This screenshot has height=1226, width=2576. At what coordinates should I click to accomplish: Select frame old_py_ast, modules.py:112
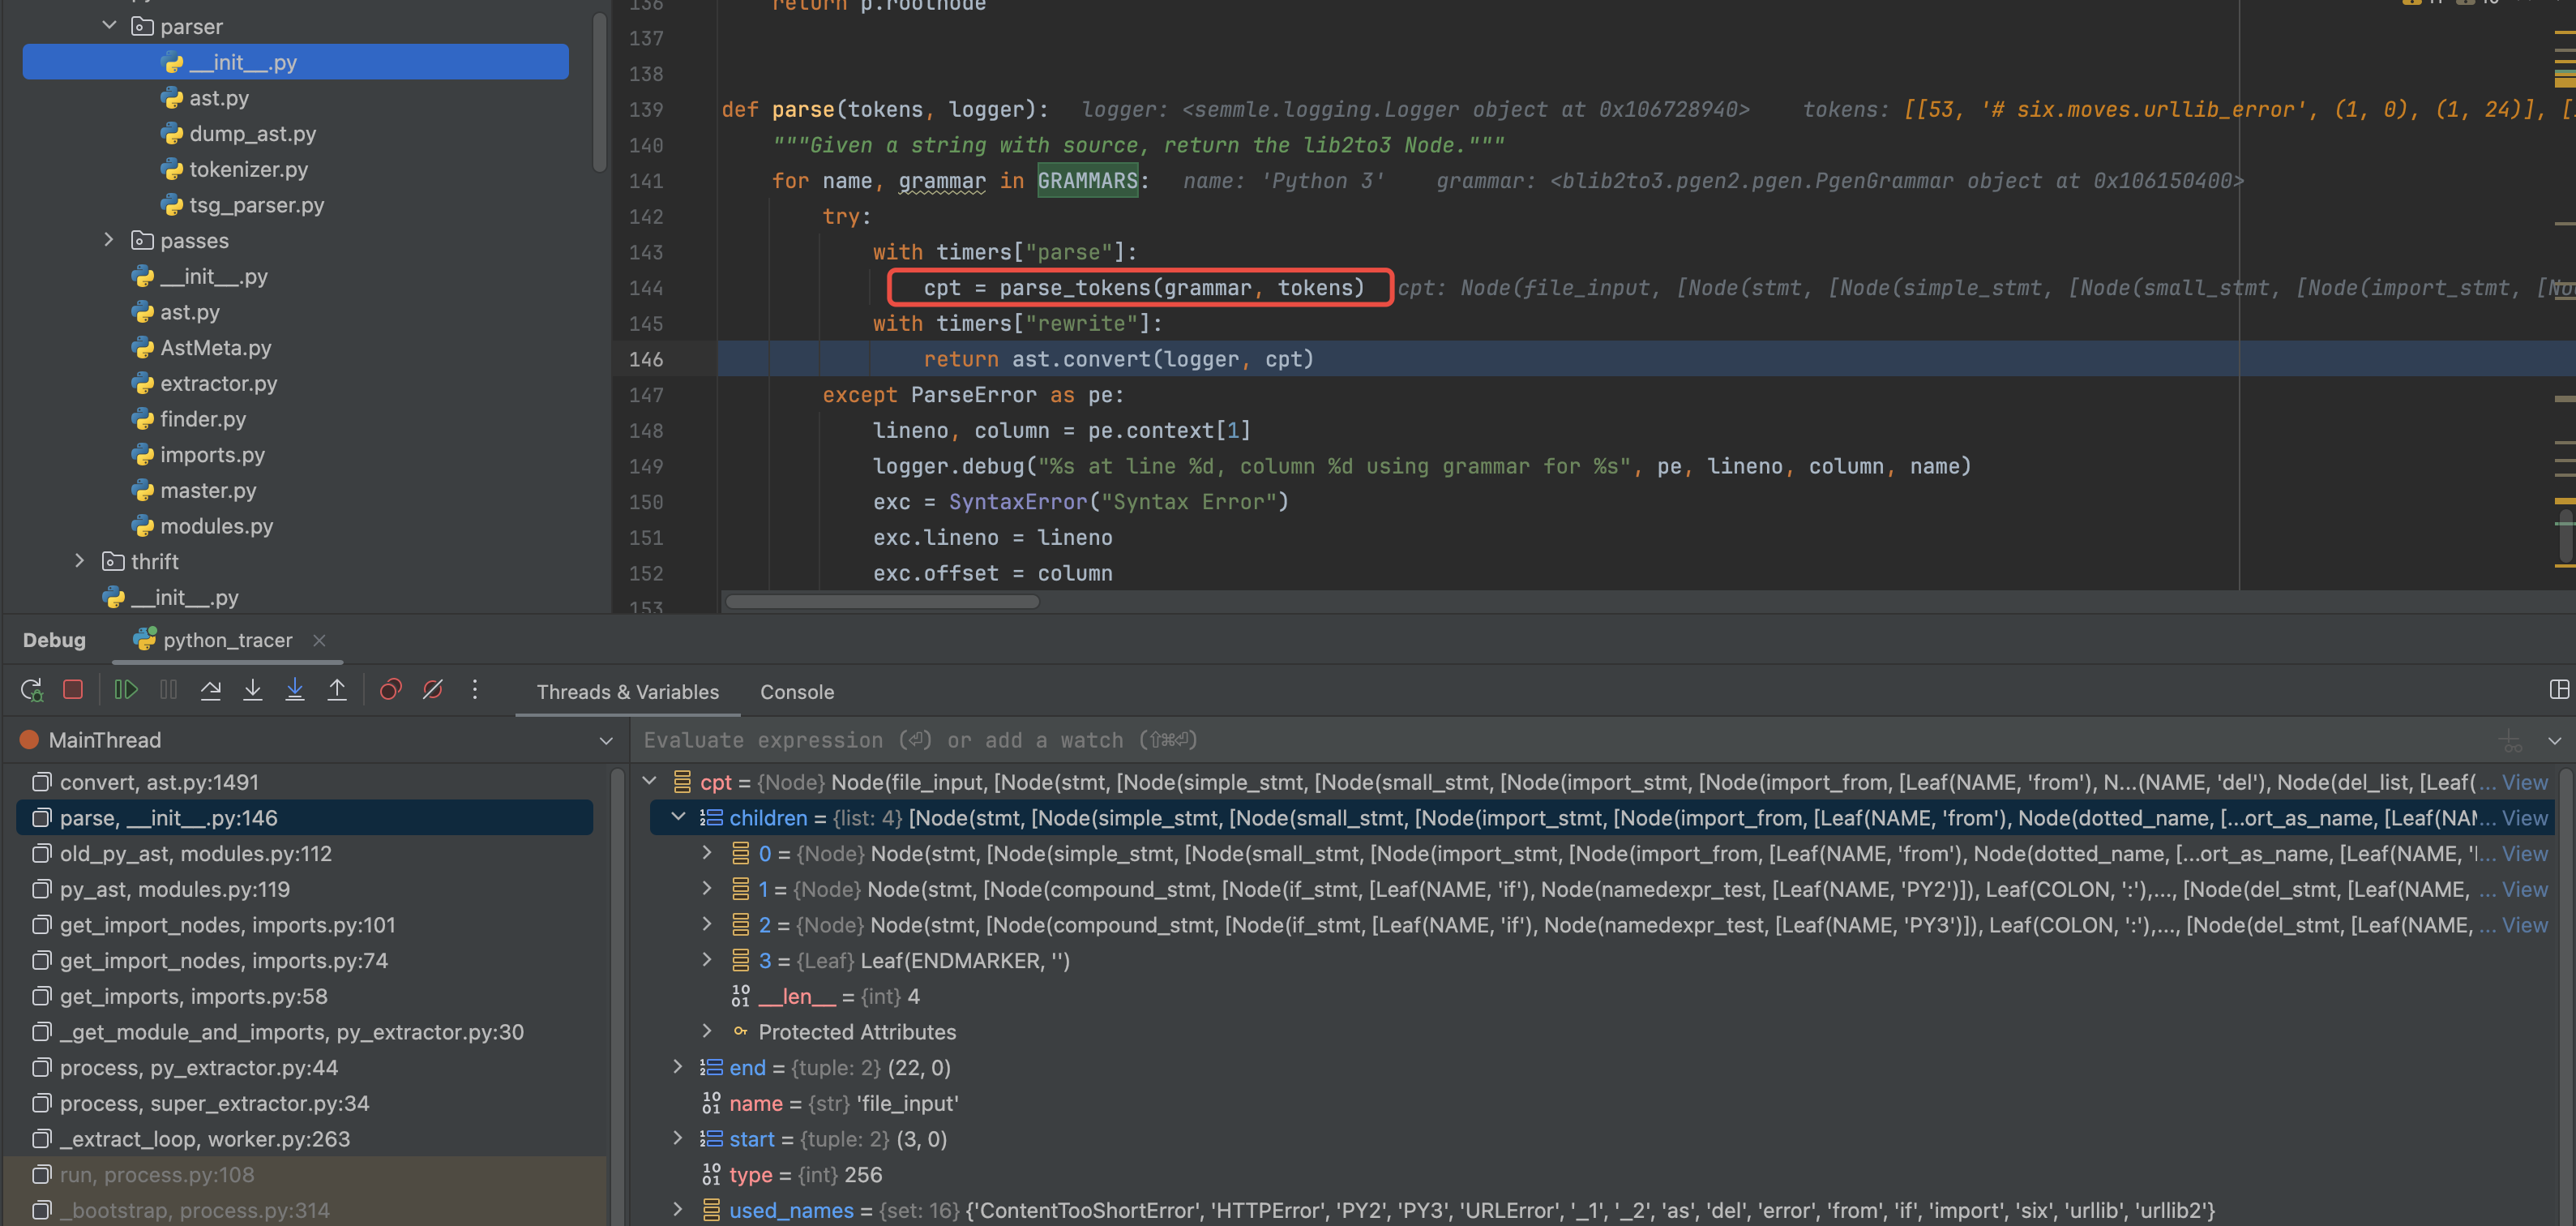pyautogui.click(x=305, y=854)
